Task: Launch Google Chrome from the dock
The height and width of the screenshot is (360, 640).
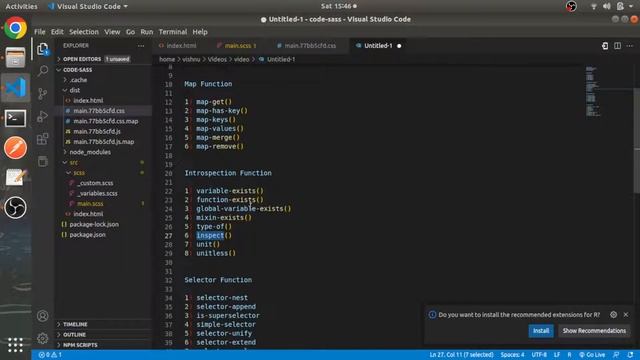Action: coord(16,28)
